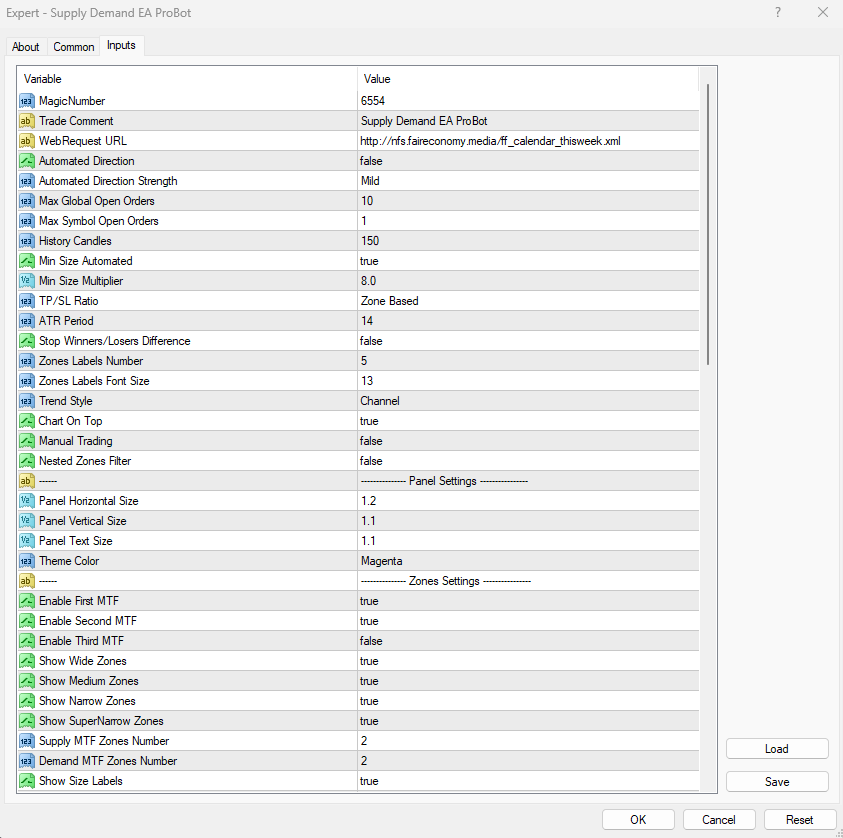The image size is (843, 838).
Task: Click the icon beside TP/SL Ratio
Action: coord(26,301)
